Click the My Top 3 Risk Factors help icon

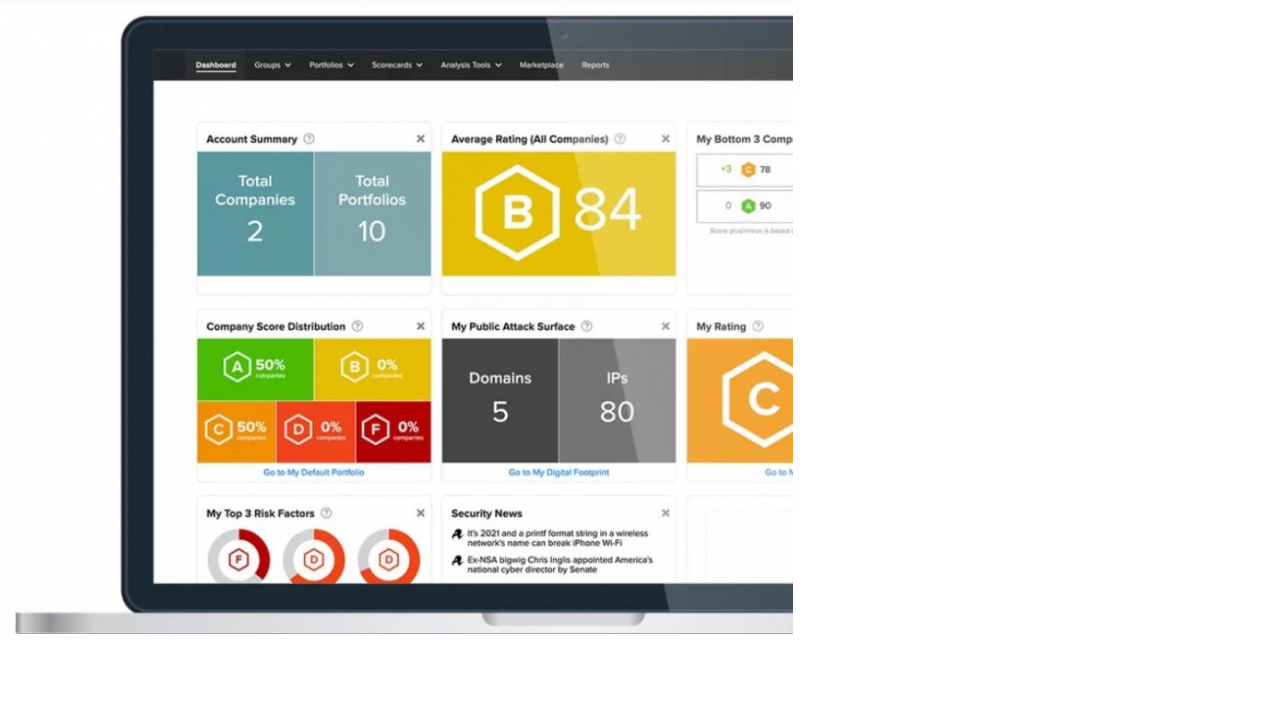326,513
